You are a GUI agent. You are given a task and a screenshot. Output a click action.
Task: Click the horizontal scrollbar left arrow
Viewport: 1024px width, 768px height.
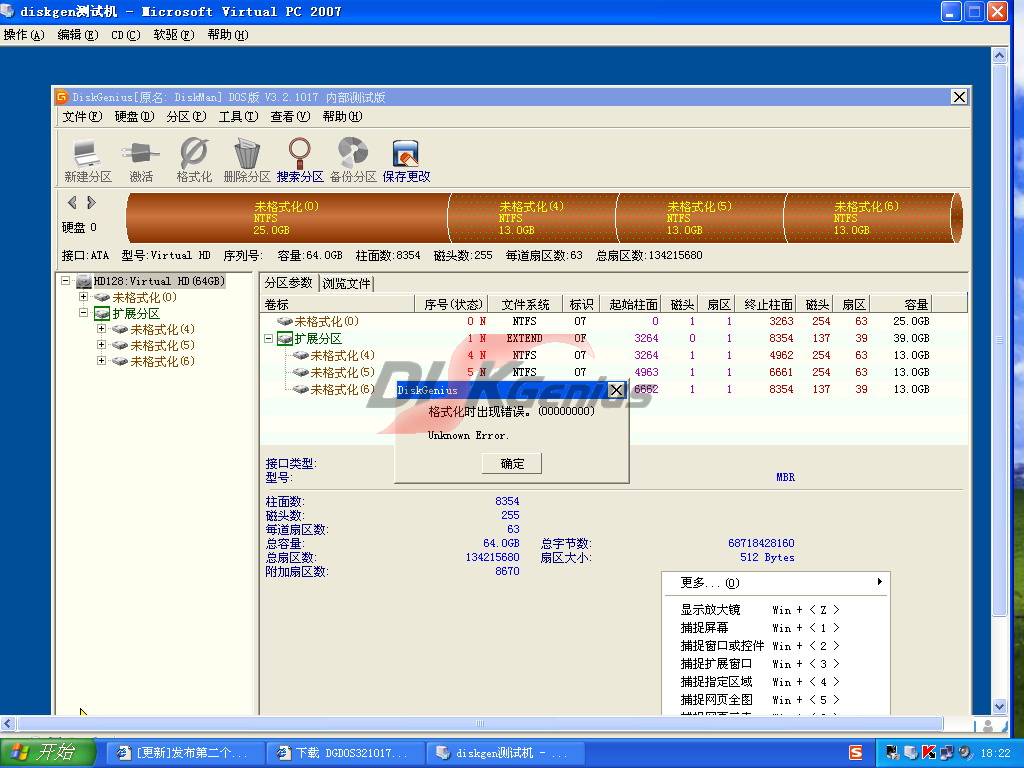(7, 723)
